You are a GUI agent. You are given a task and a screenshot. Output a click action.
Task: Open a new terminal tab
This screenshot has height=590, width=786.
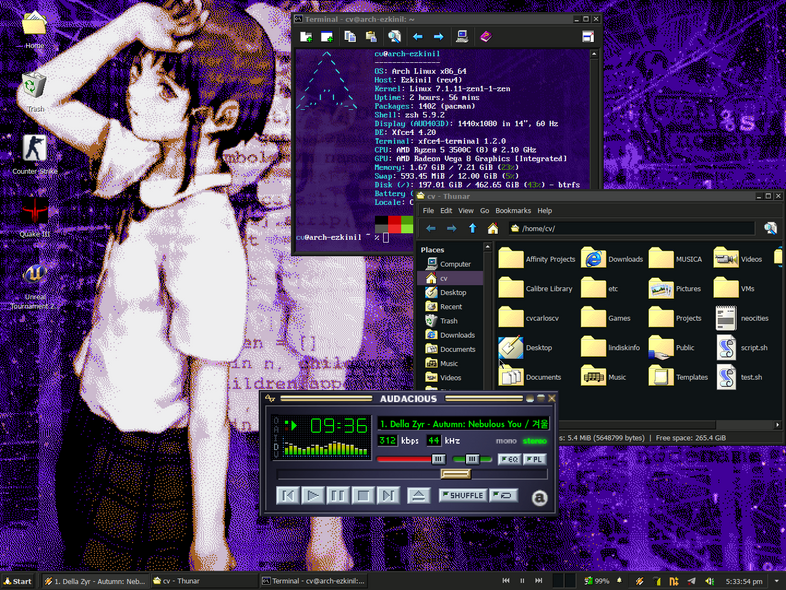click(x=306, y=37)
